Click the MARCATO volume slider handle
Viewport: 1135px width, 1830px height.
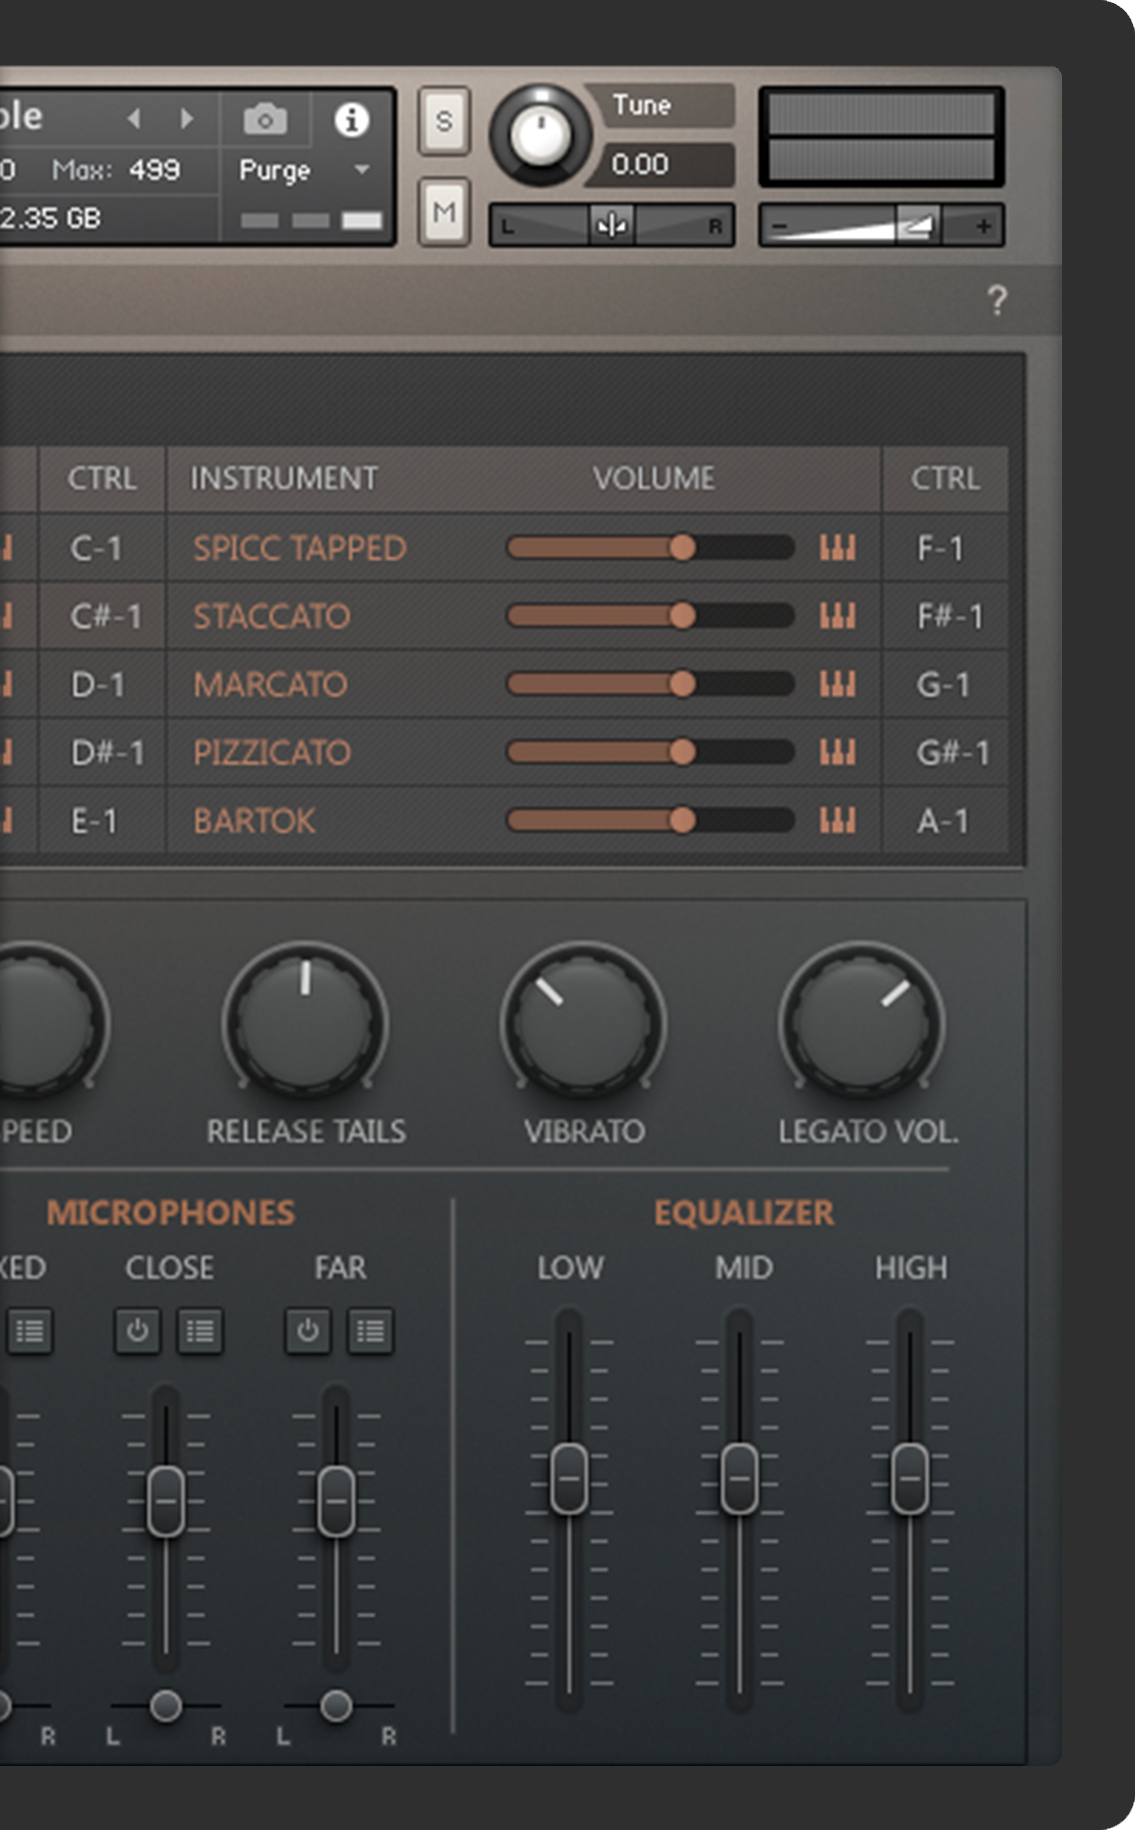(683, 684)
